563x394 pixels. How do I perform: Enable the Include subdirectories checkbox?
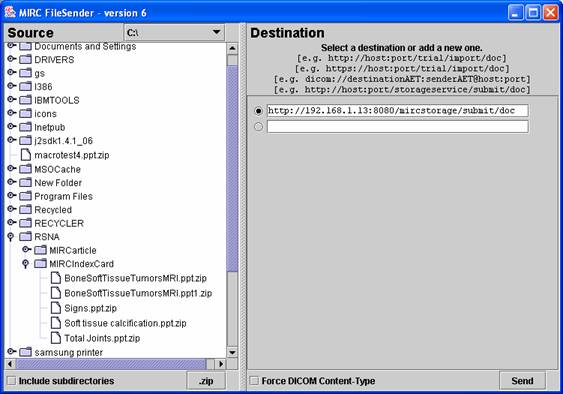(x=12, y=381)
